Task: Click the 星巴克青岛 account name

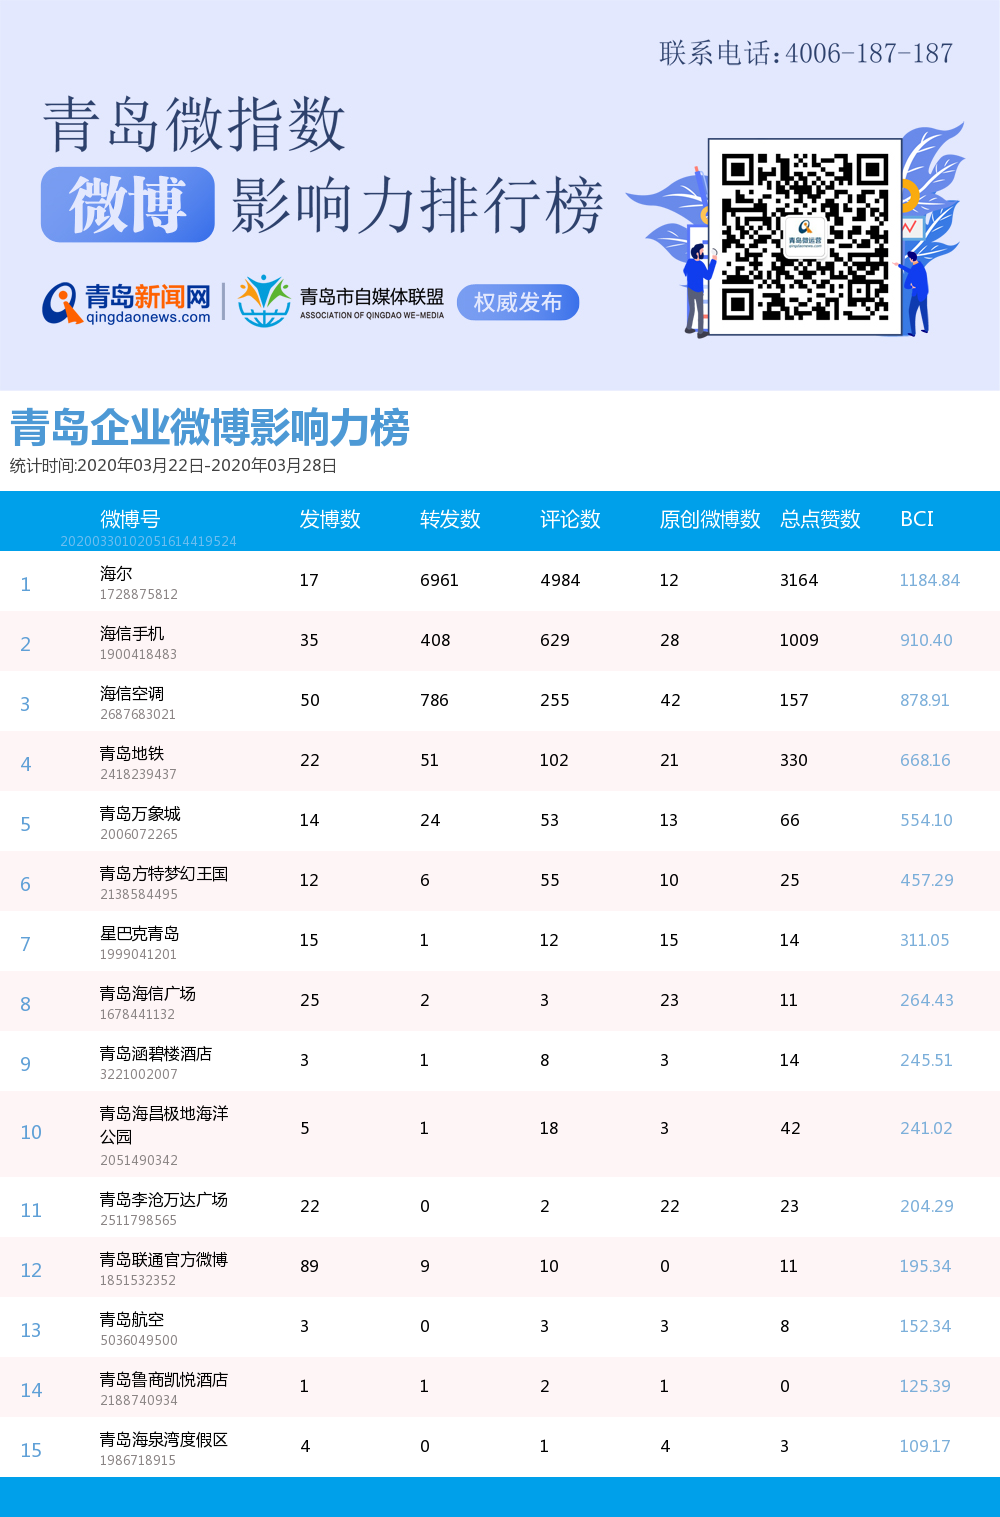Action: (x=140, y=934)
